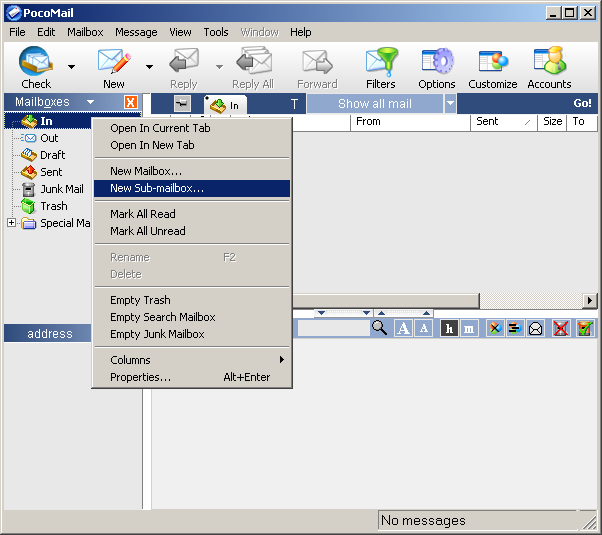Viewport: 602px width, 535px height.
Task: Expand the Special Mailboxes tree node
Action: point(11,223)
